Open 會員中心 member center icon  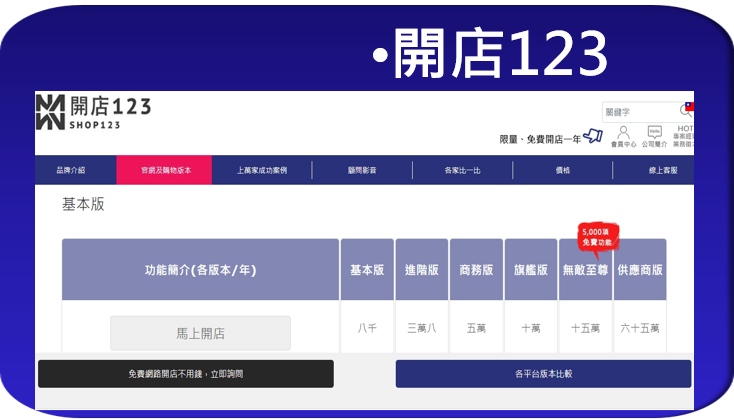coord(623,136)
